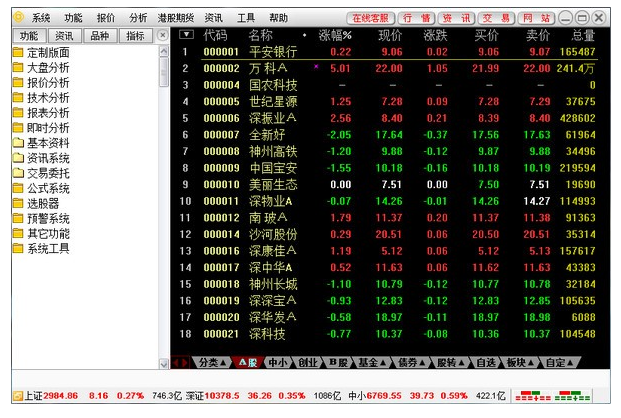Open the 大盘分析 folder icon
This screenshot has height=418, width=621.
coord(18,67)
